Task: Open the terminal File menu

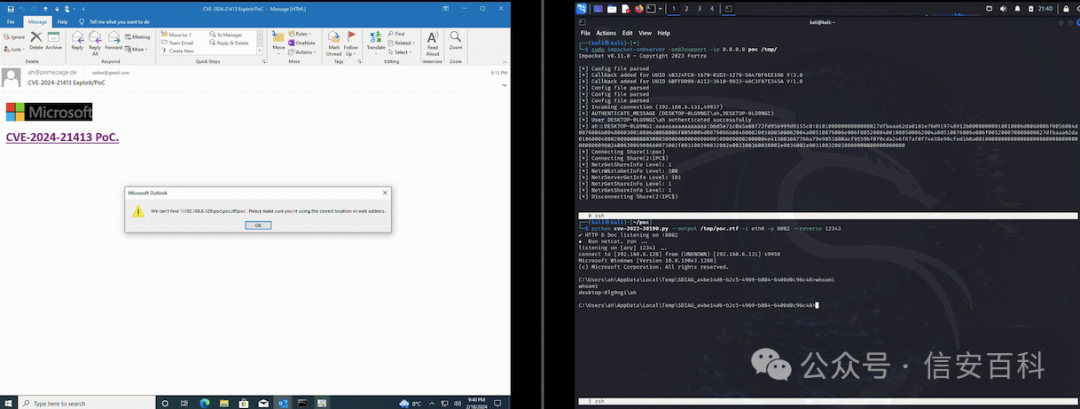Action: click(x=585, y=33)
